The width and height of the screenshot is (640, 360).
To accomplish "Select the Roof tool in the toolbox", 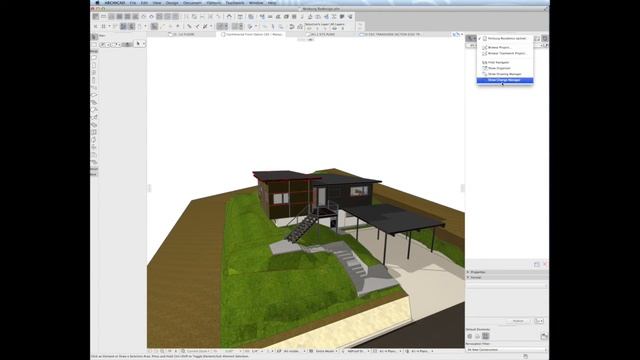I will pos(93,110).
